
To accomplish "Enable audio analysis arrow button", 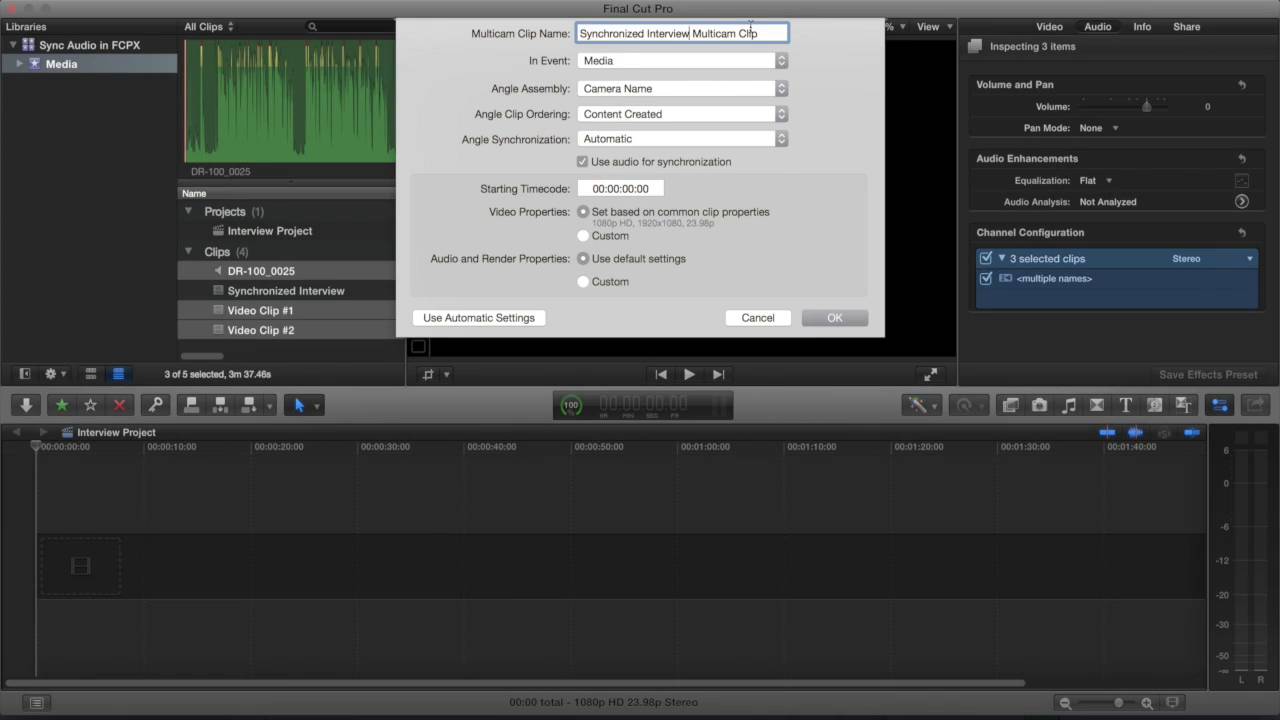I will pos(1241,201).
